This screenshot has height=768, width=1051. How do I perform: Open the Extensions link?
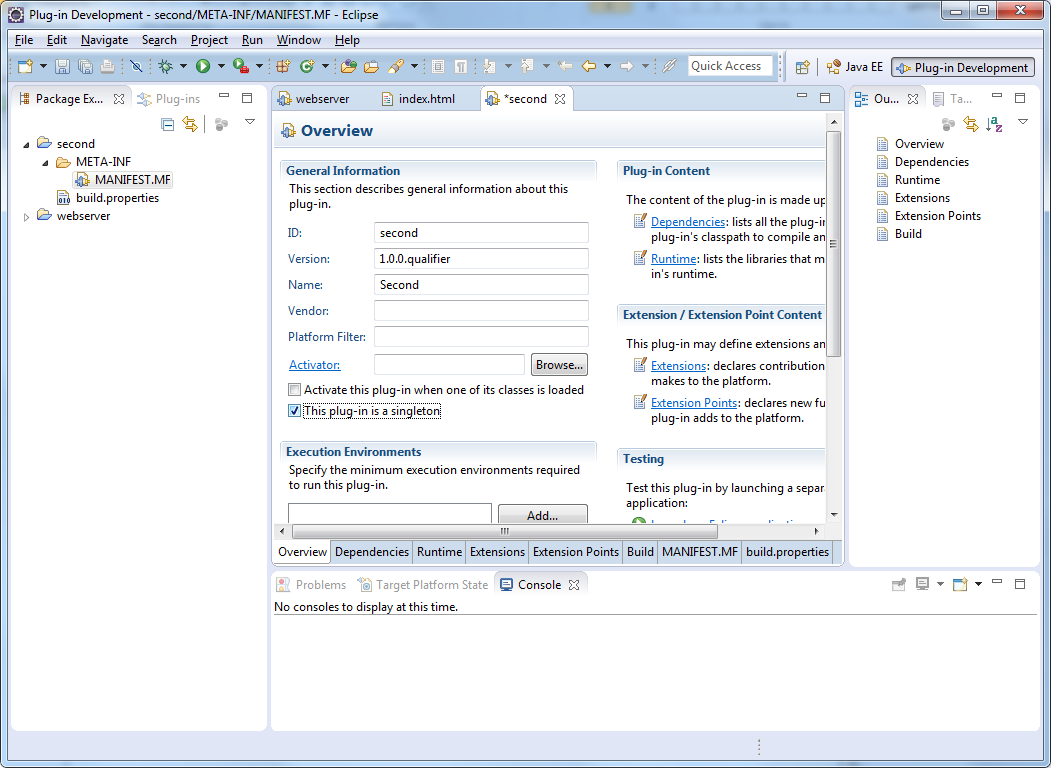pyautogui.click(x=678, y=366)
